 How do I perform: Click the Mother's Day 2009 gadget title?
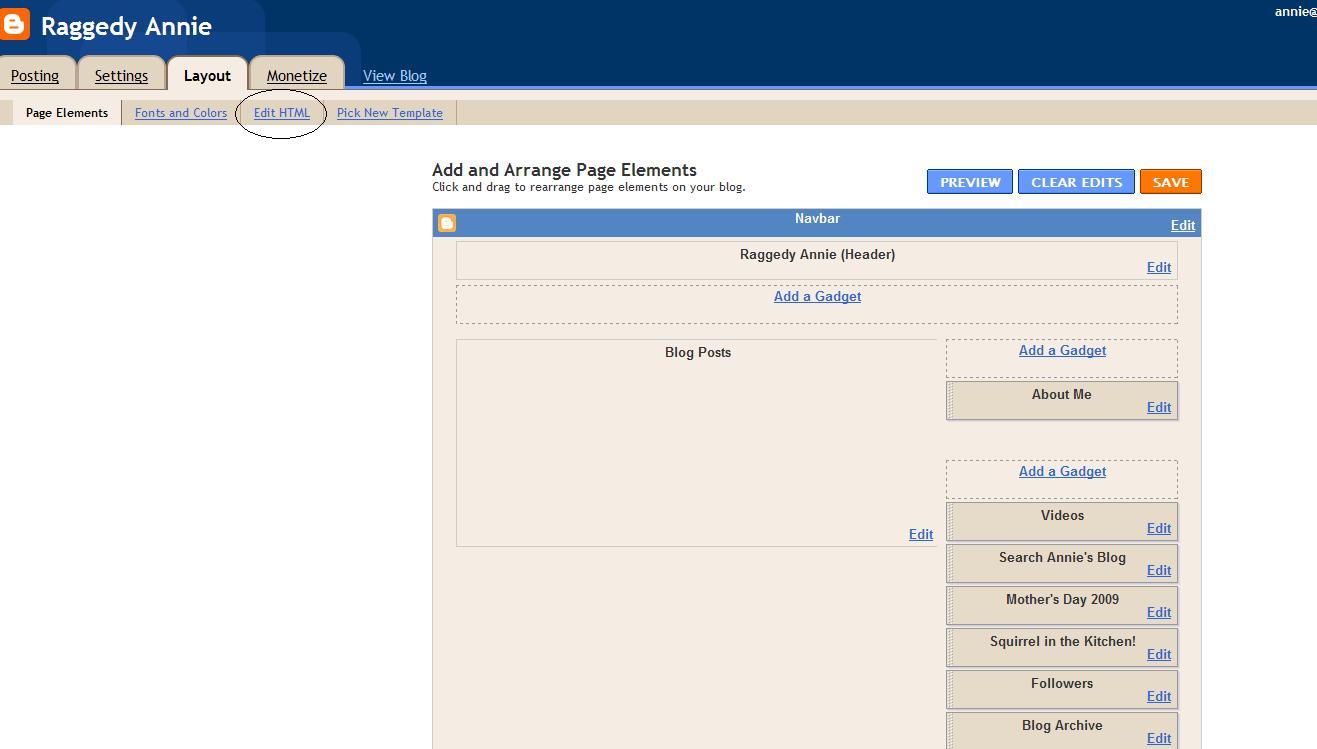pyautogui.click(x=1062, y=599)
